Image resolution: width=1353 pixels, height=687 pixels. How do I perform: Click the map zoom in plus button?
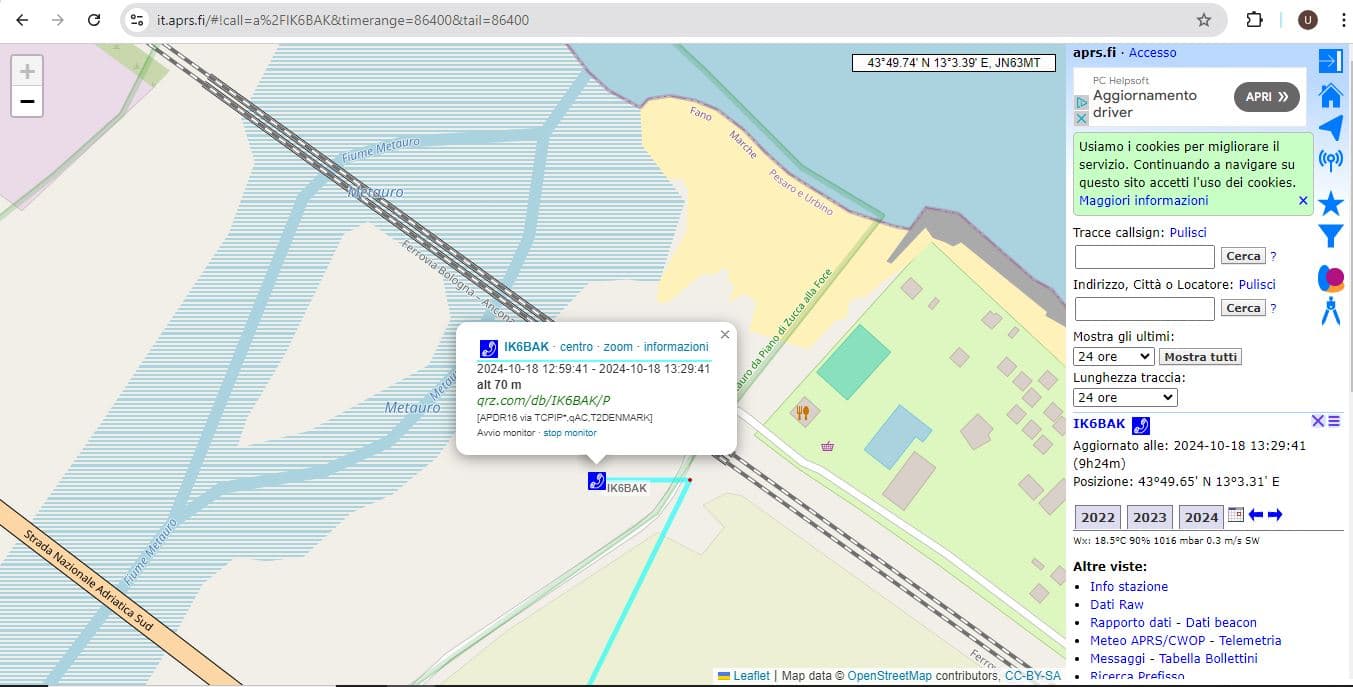point(27,71)
